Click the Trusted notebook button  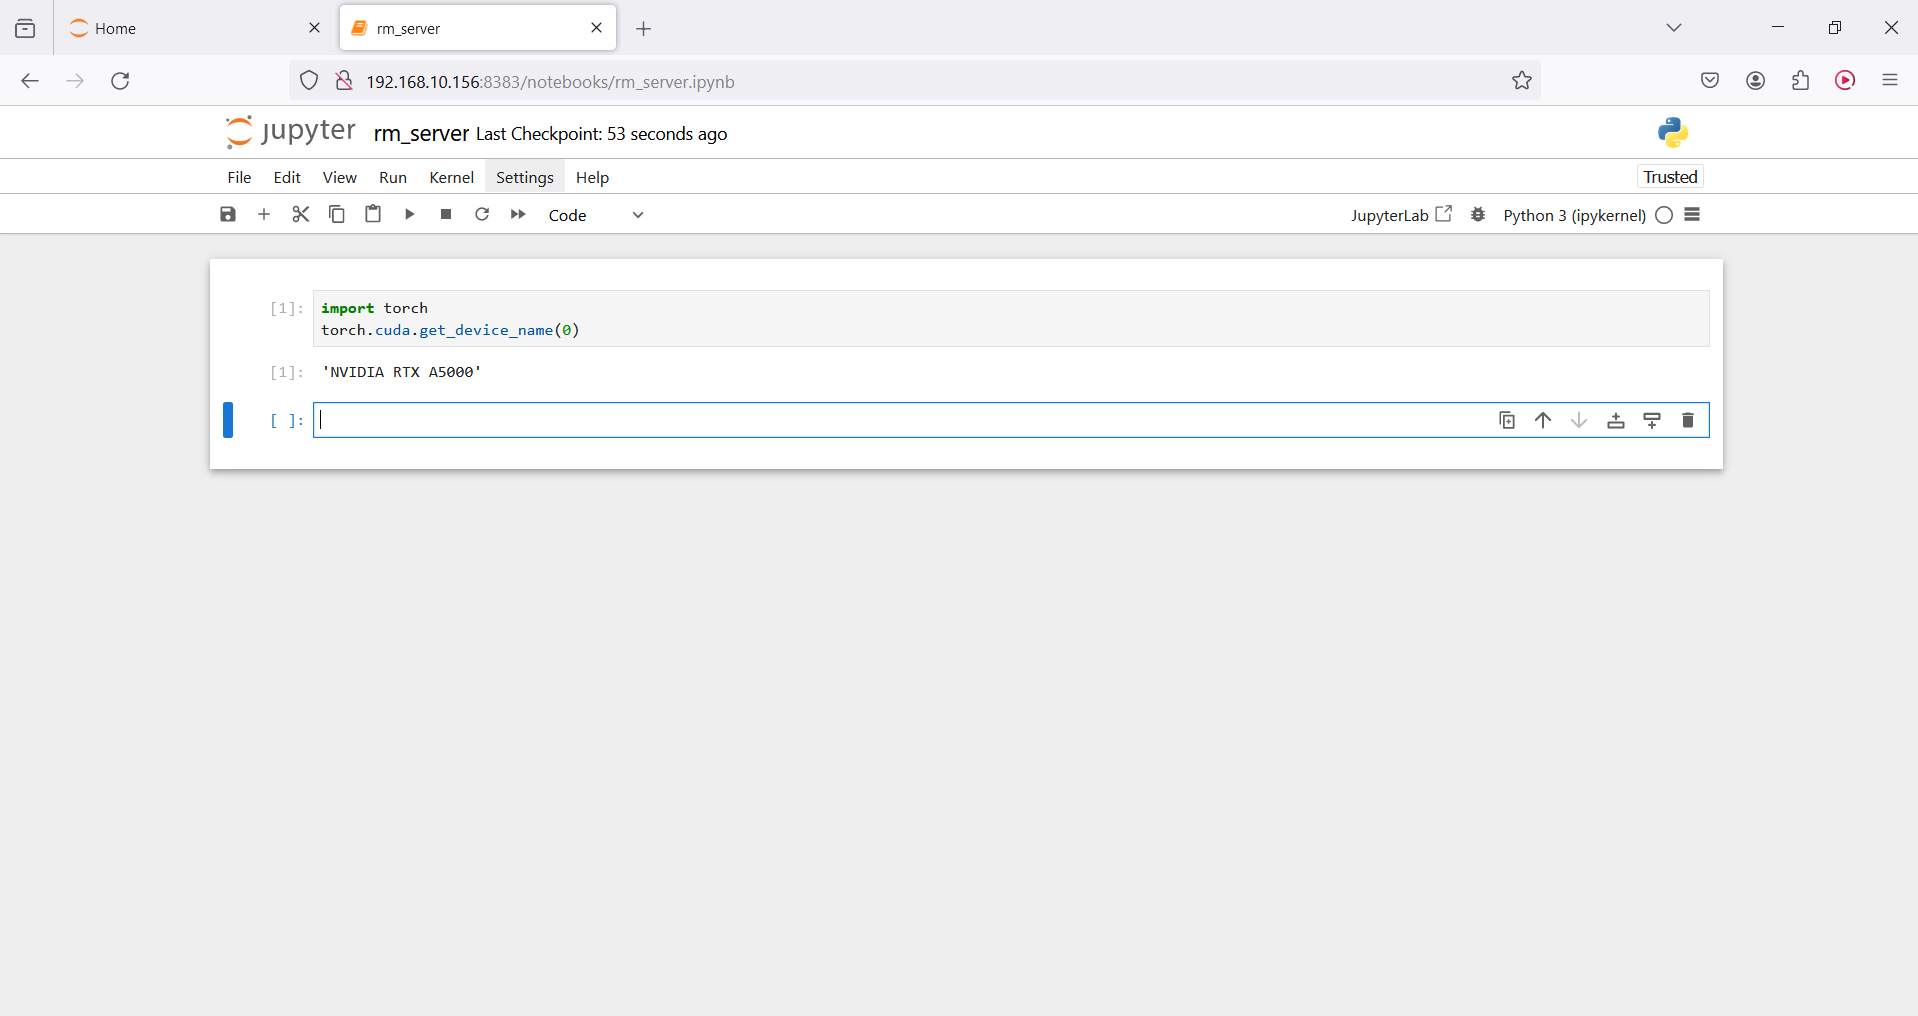click(1670, 177)
